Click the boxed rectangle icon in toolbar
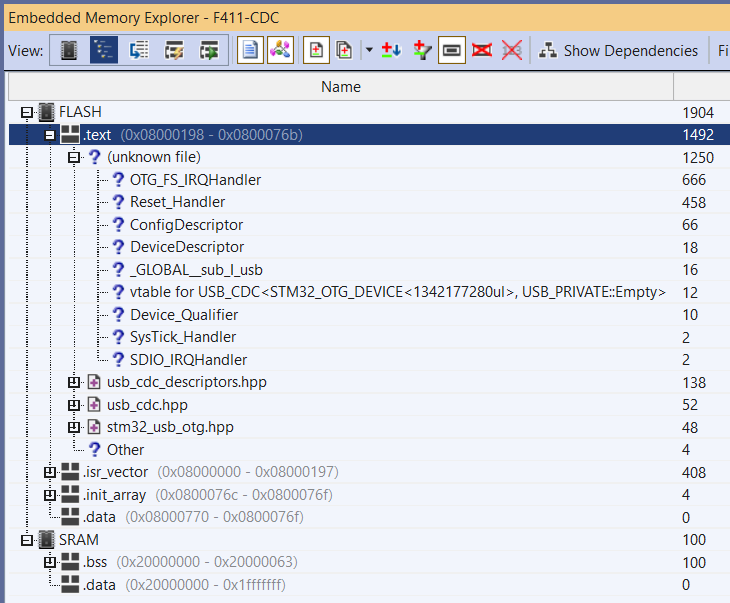Viewport: 730px width, 603px height. [451, 50]
